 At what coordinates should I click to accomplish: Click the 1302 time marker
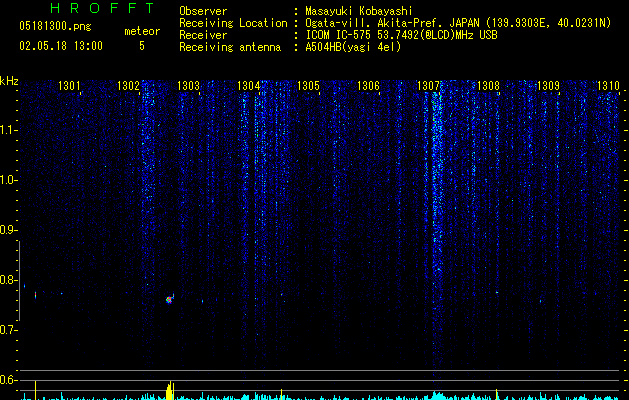coord(128,86)
